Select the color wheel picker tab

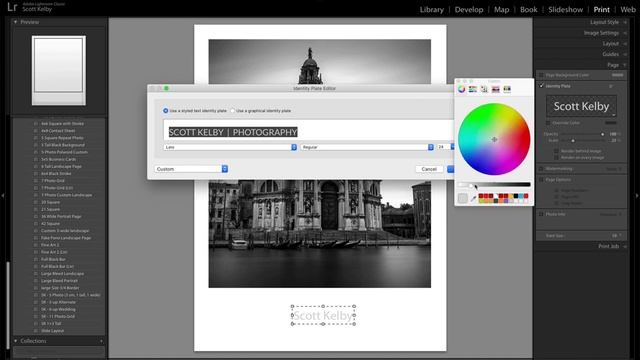[461, 89]
